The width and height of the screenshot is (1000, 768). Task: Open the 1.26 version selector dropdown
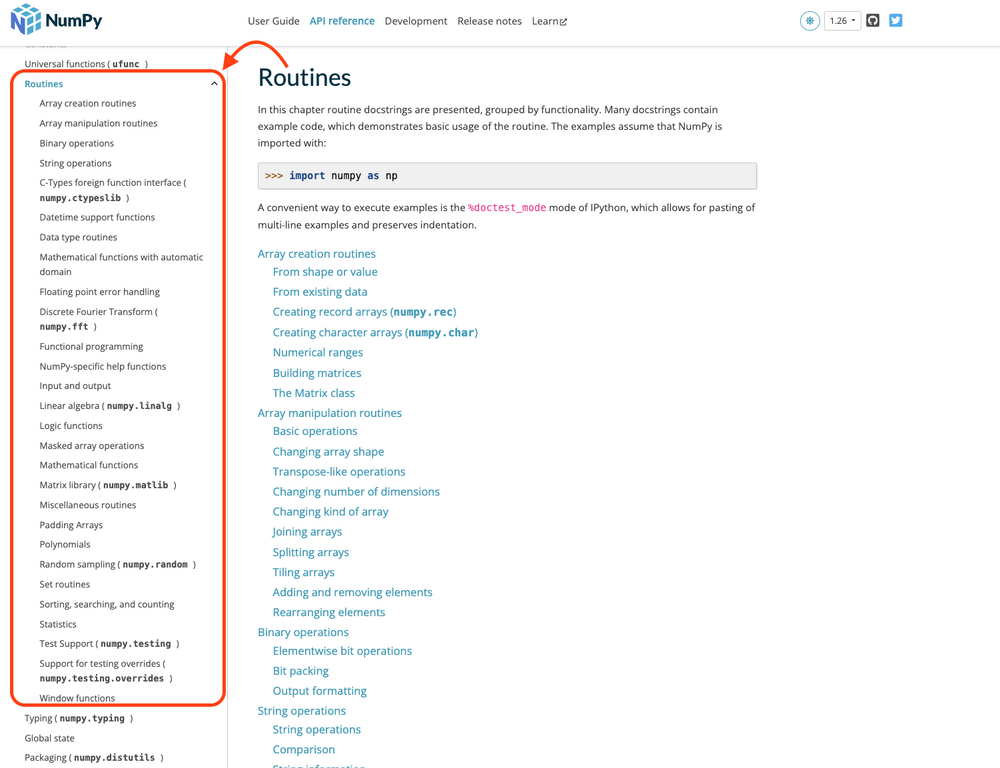[x=841, y=19]
